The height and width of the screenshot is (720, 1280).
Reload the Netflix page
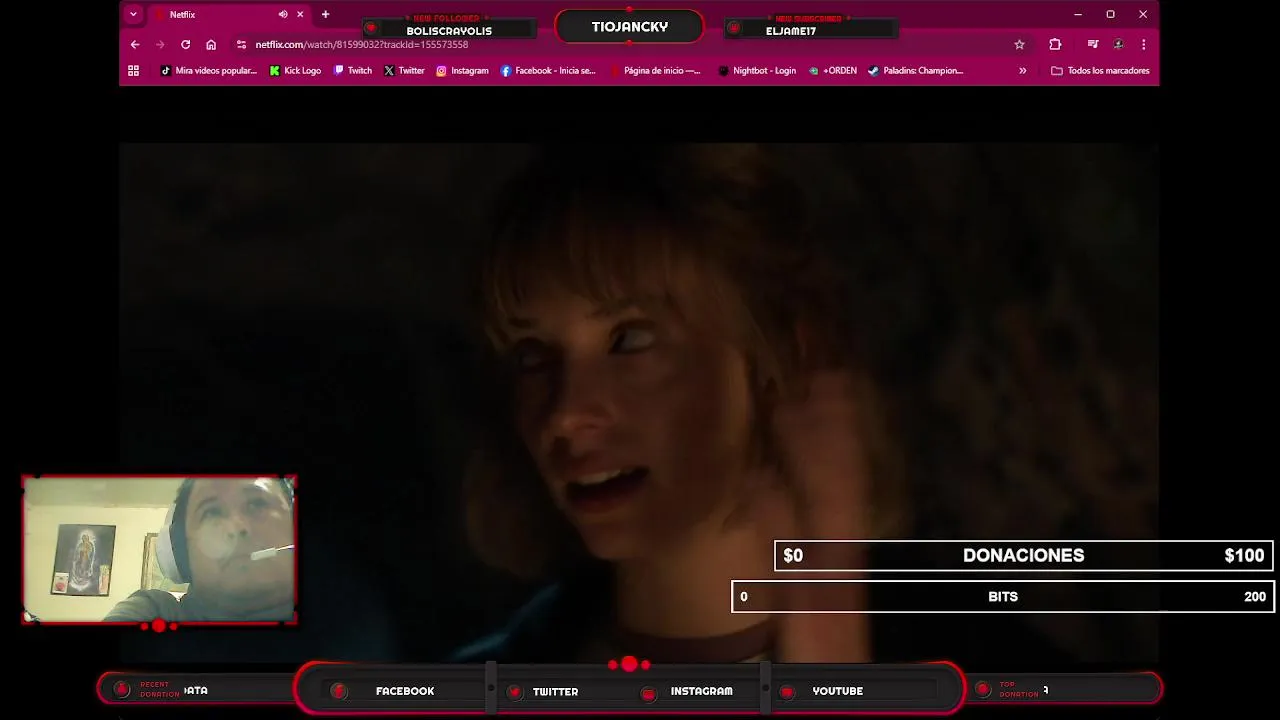(185, 44)
